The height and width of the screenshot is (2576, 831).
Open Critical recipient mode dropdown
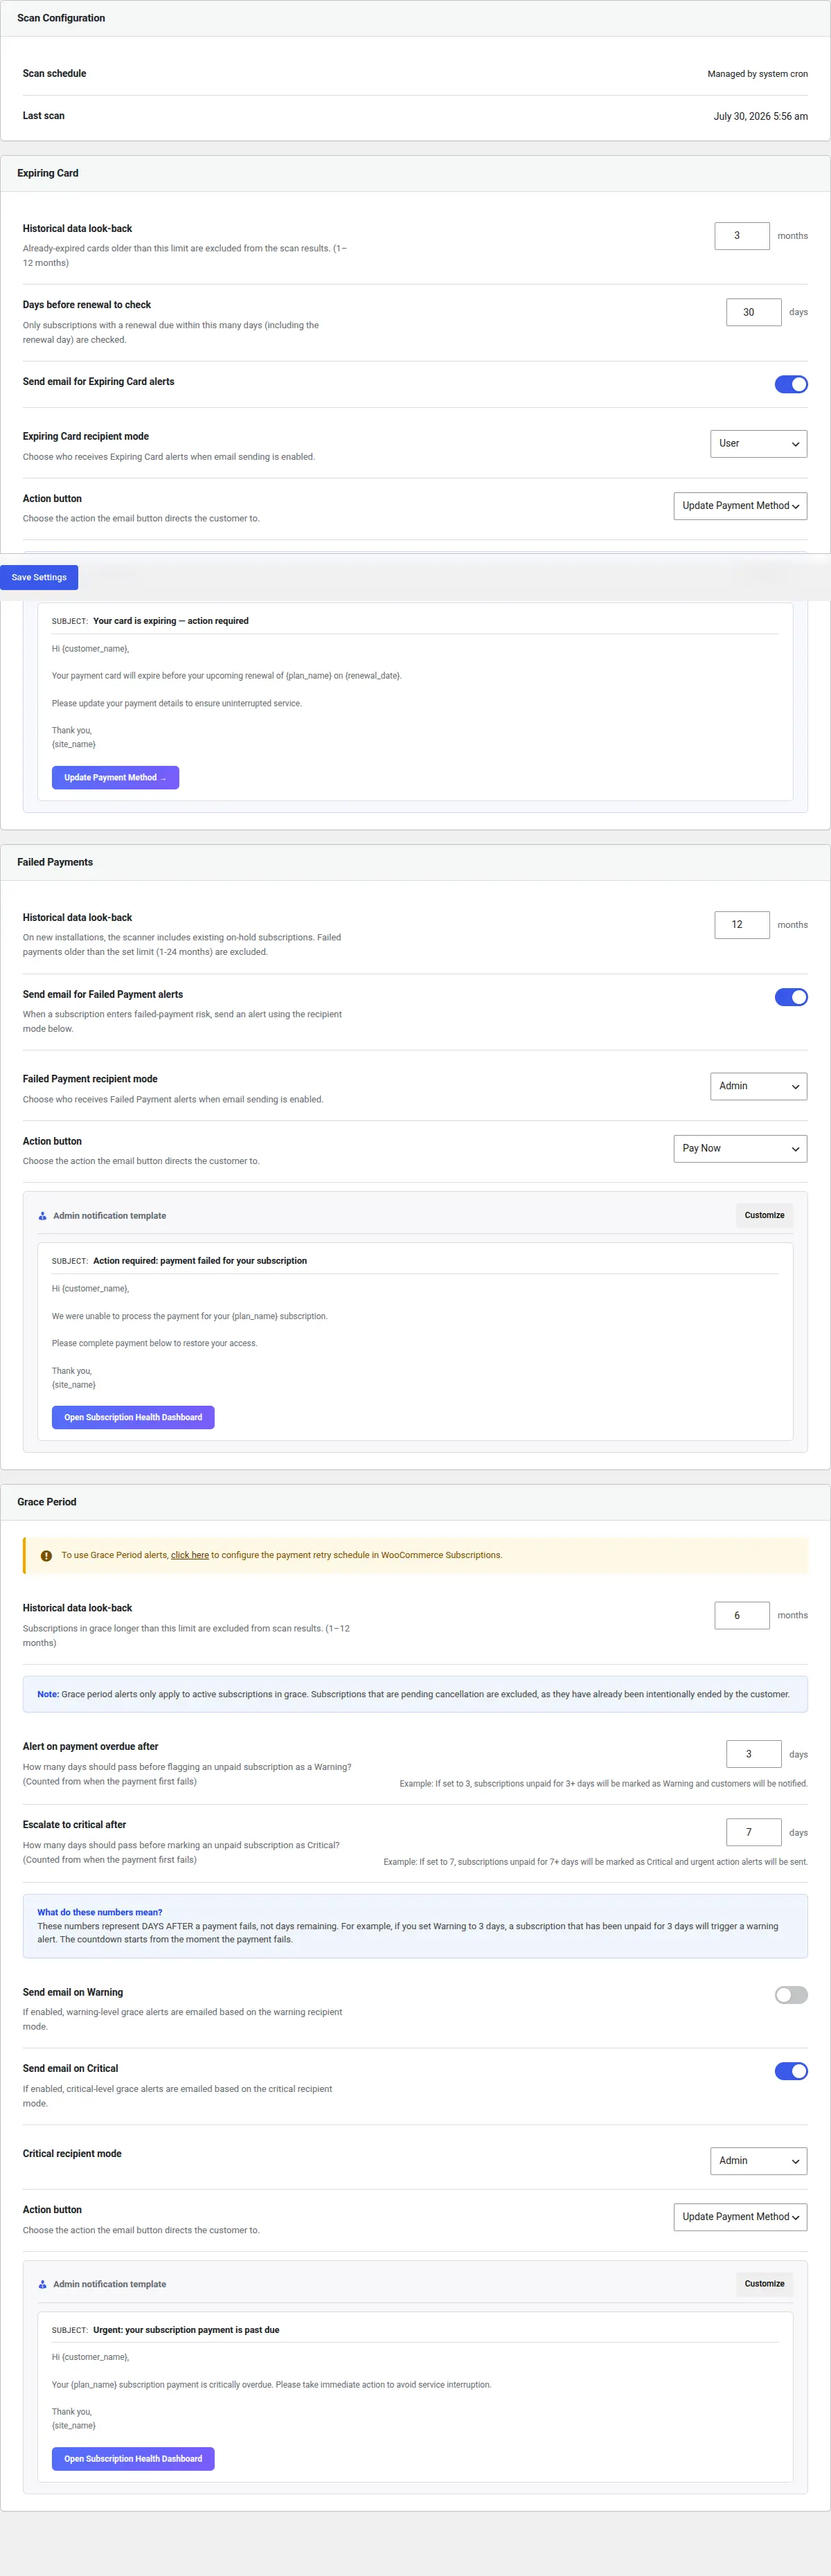tap(758, 2160)
